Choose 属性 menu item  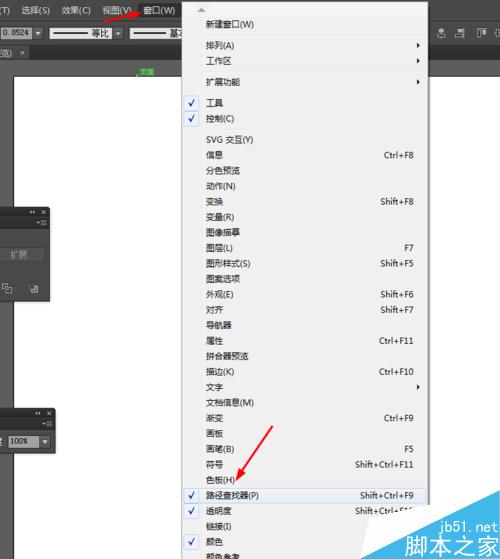[305, 341]
